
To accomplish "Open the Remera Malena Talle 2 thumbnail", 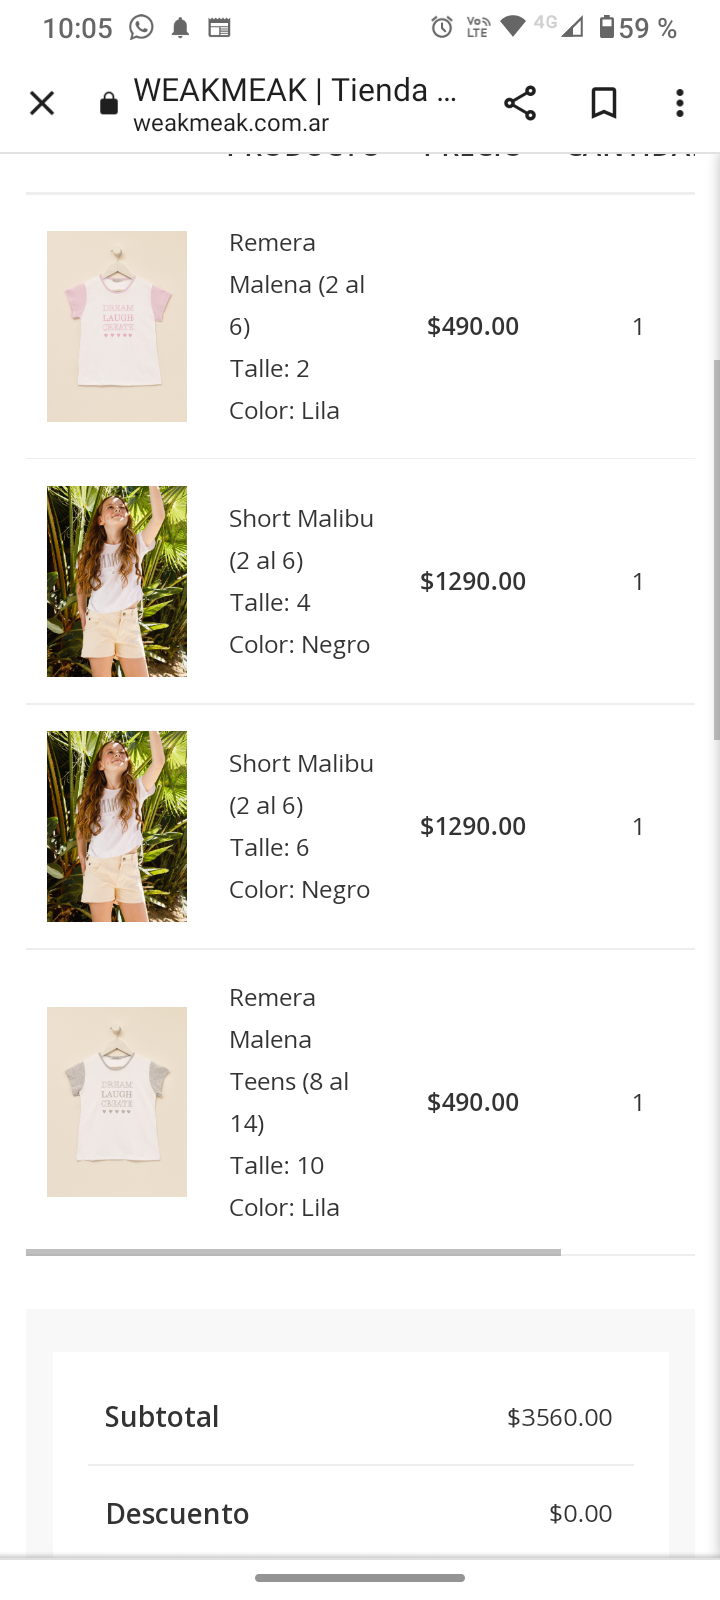I will coord(117,326).
